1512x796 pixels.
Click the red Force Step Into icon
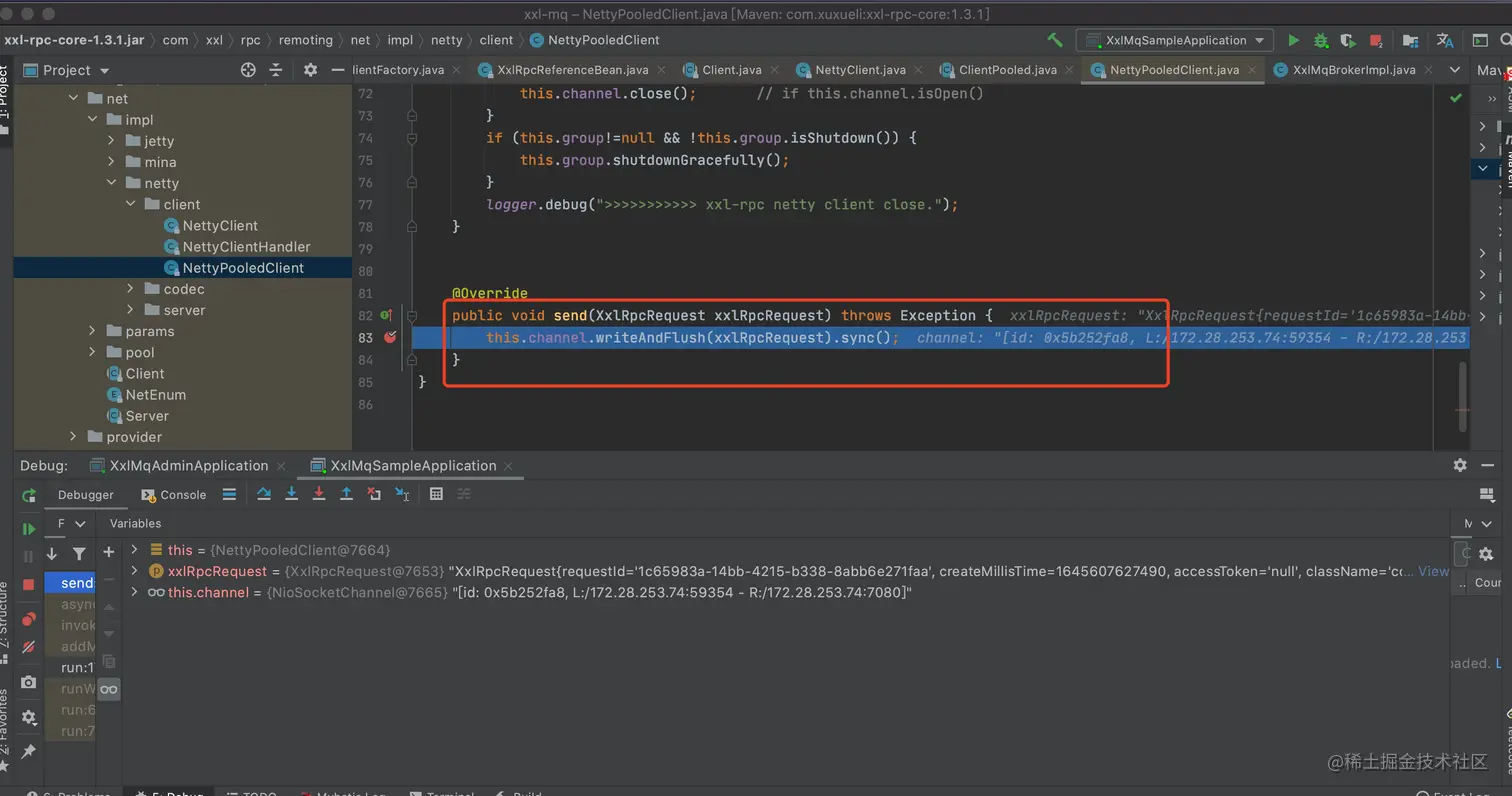coord(319,494)
